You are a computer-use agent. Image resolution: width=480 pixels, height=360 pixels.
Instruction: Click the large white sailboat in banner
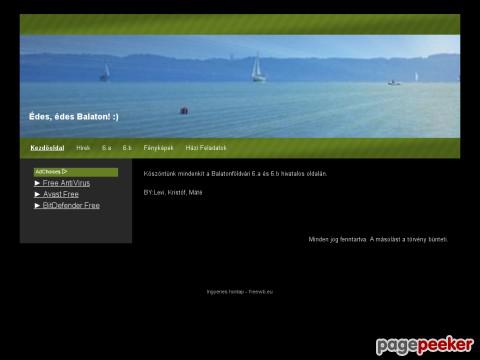(x=258, y=68)
